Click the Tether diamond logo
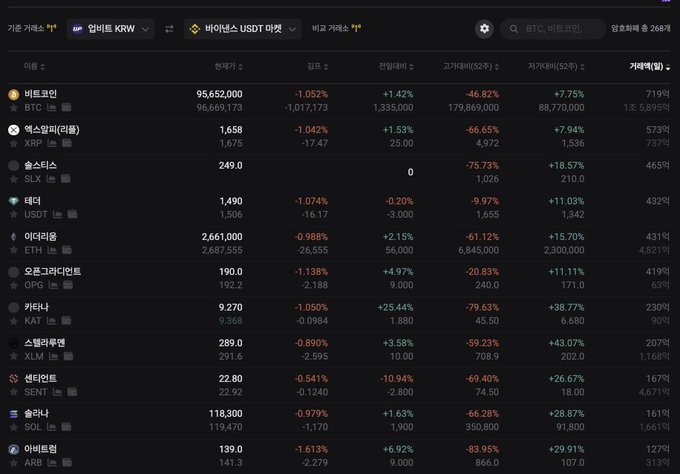Image resolution: width=680 pixels, height=474 pixels. pos(14,201)
